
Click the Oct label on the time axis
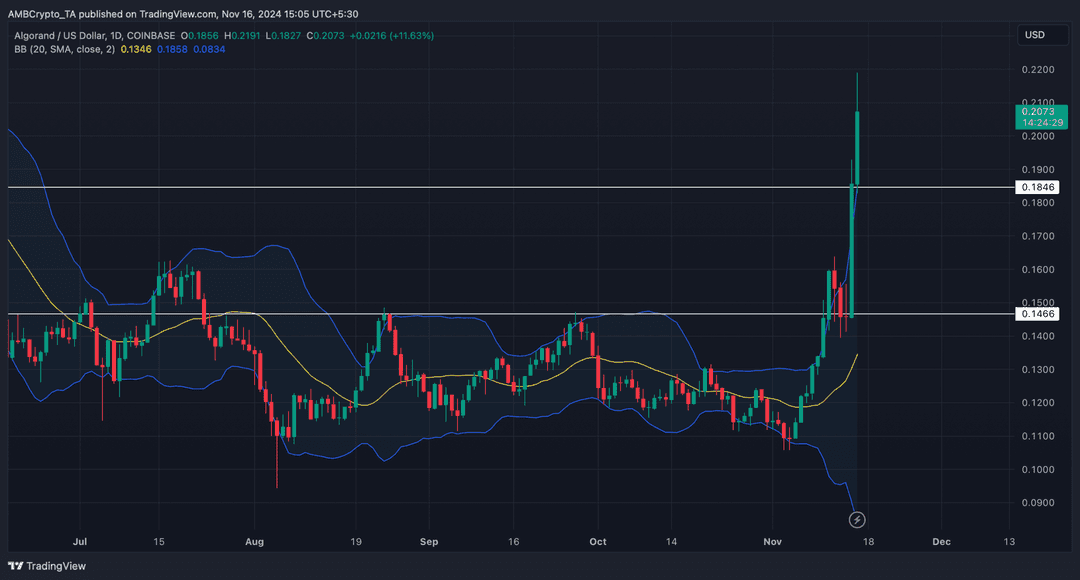click(596, 541)
